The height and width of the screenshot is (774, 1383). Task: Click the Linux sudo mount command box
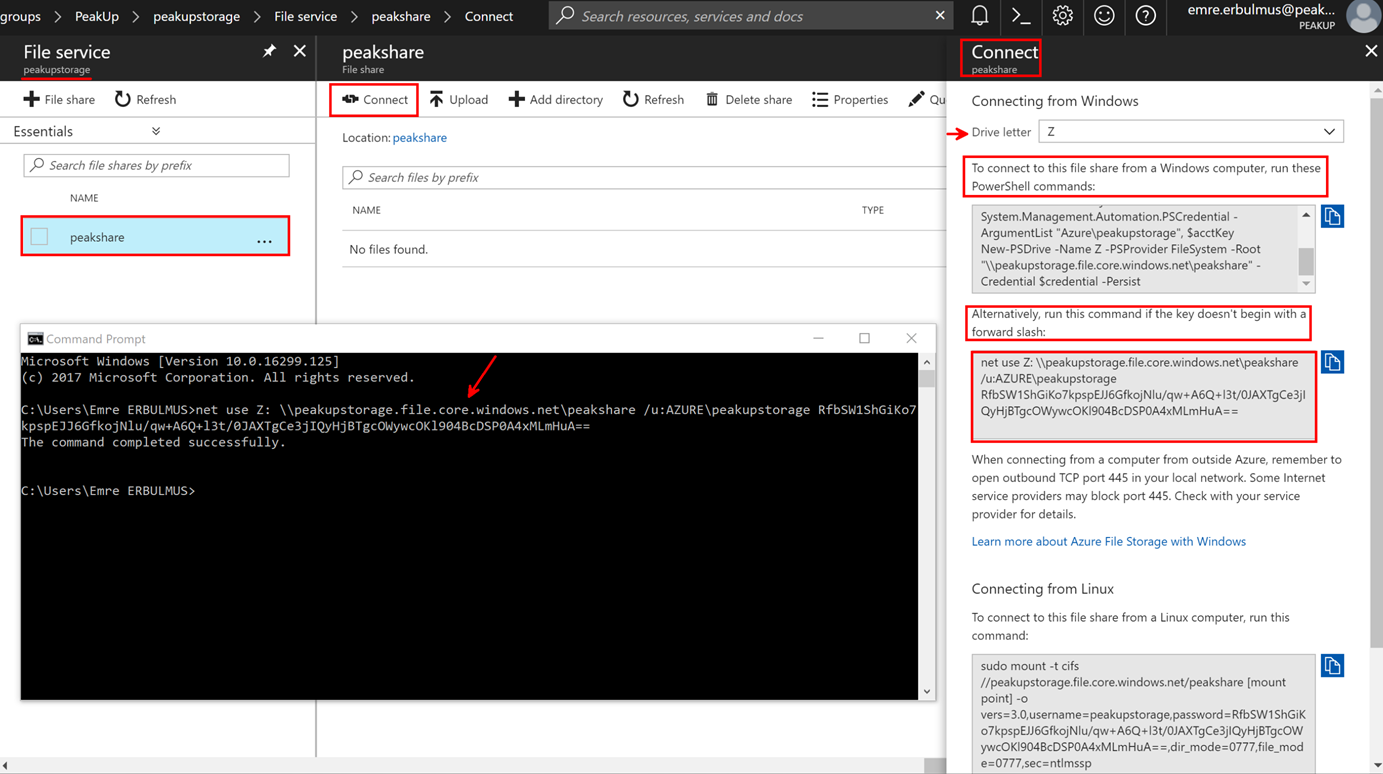[1143, 714]
